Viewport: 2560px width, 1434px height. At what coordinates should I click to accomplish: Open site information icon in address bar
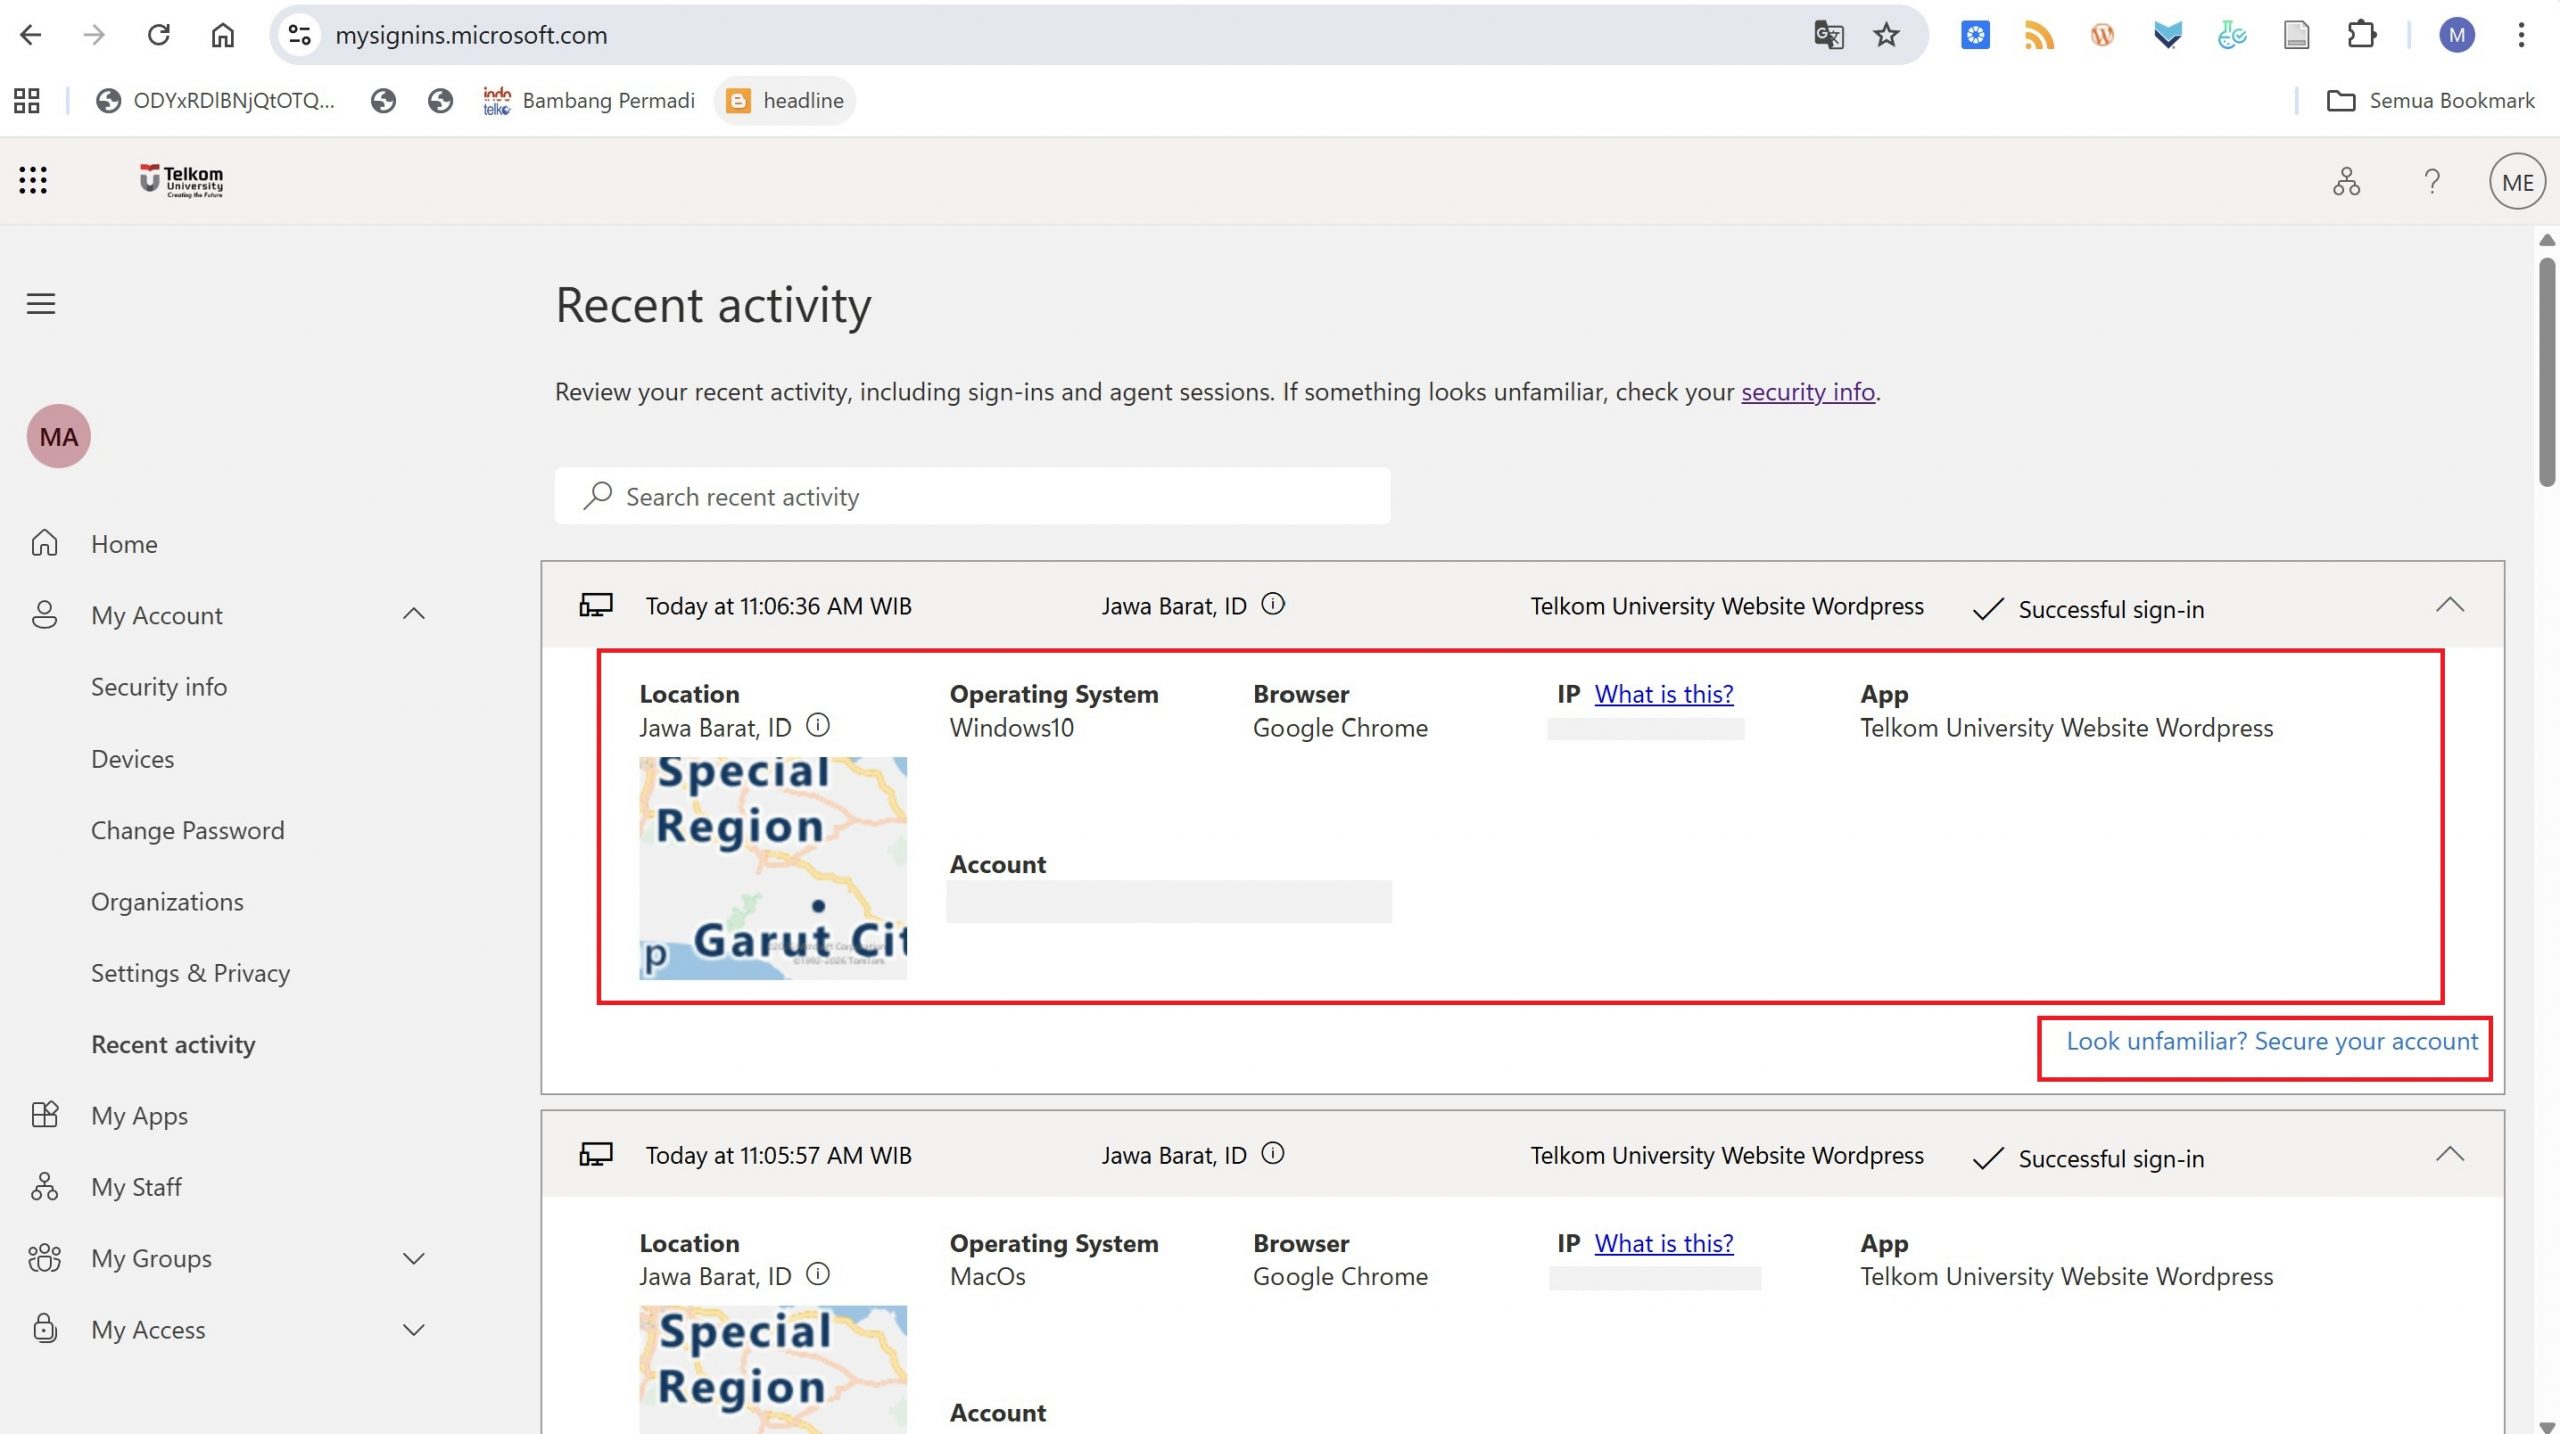[x=299, y=35]
